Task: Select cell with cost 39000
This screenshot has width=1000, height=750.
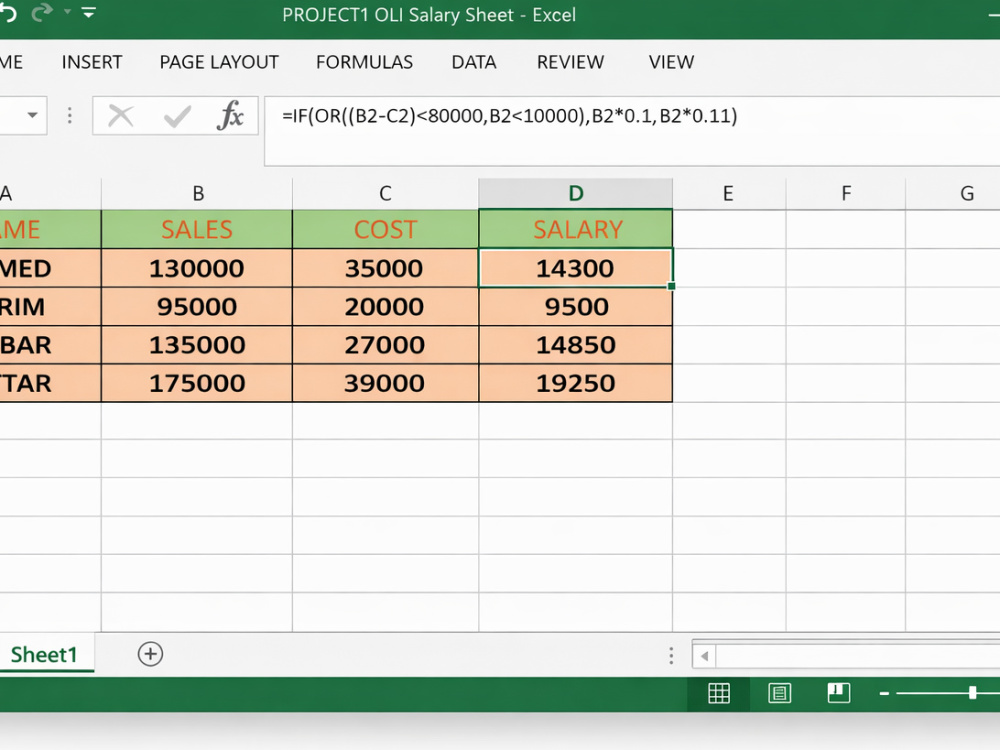Action: (x=385, y=383)
